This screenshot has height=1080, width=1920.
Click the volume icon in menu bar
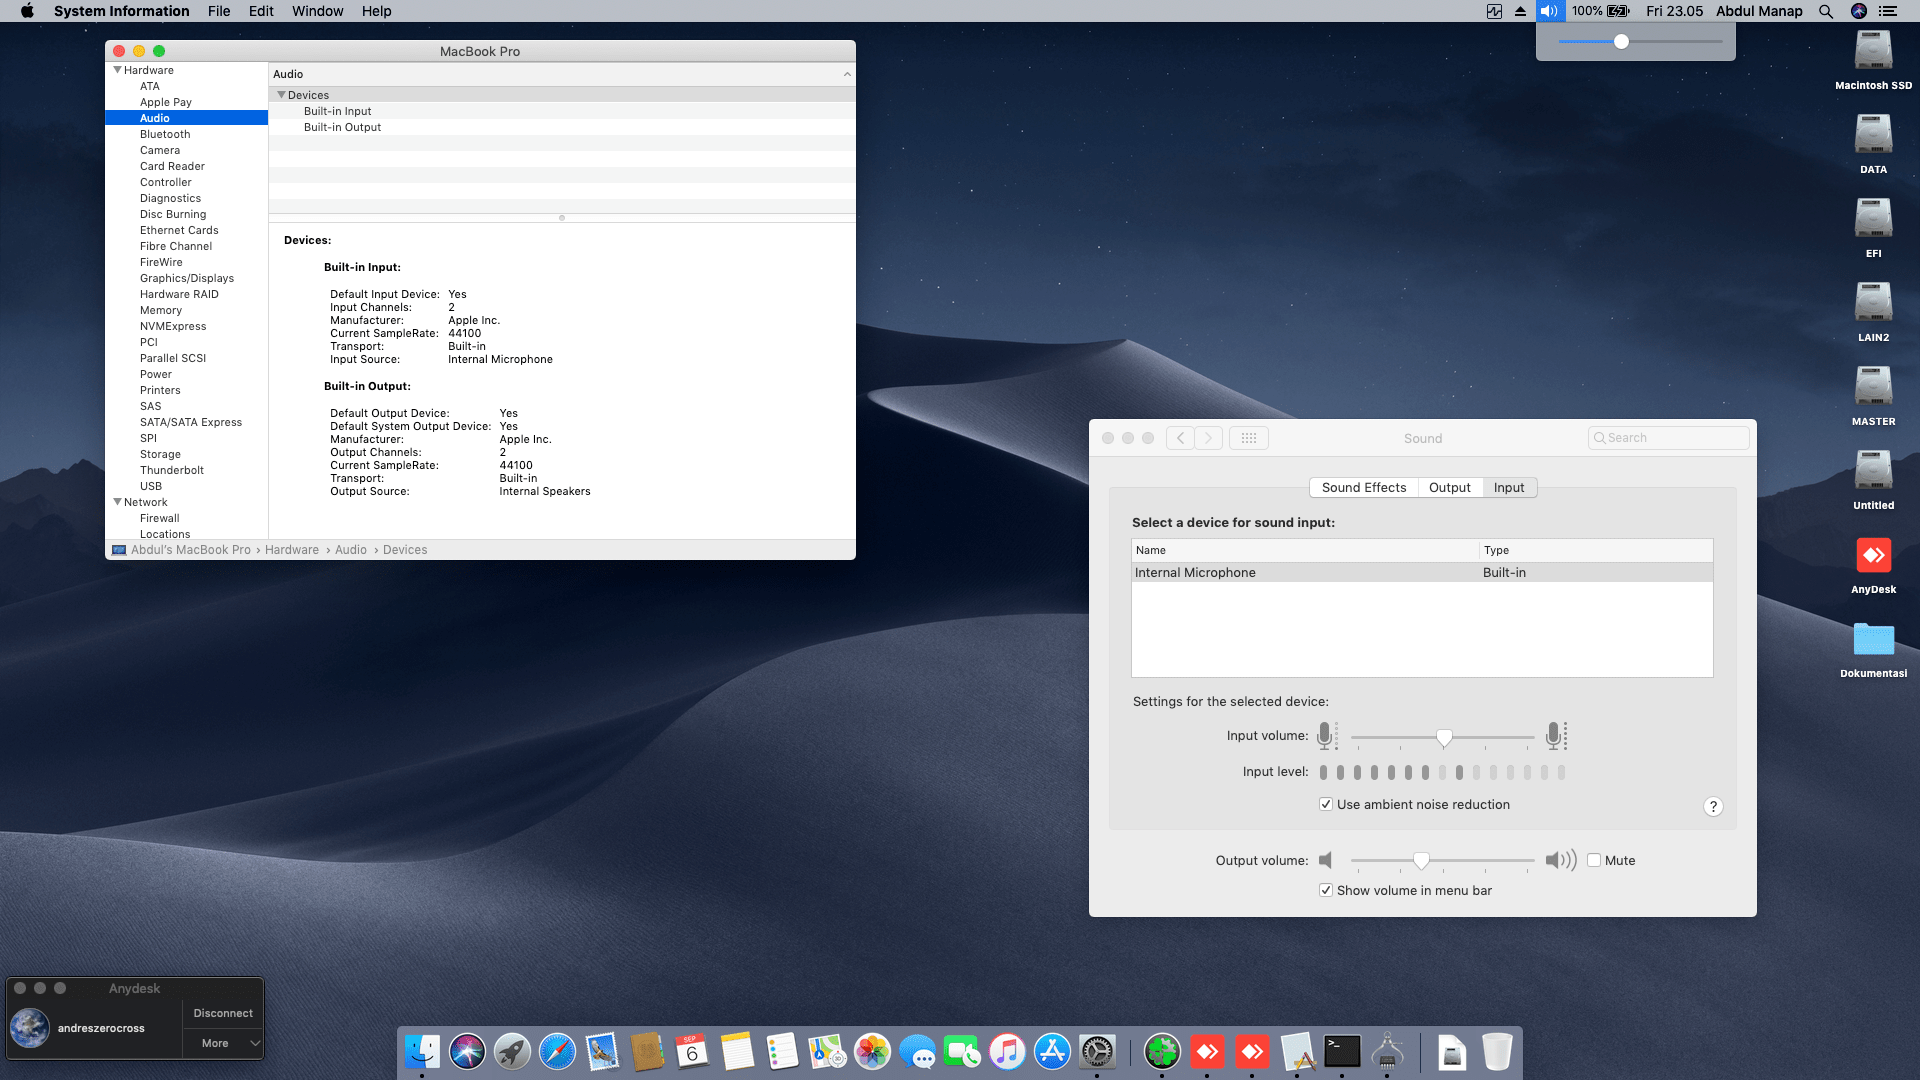1549,11
